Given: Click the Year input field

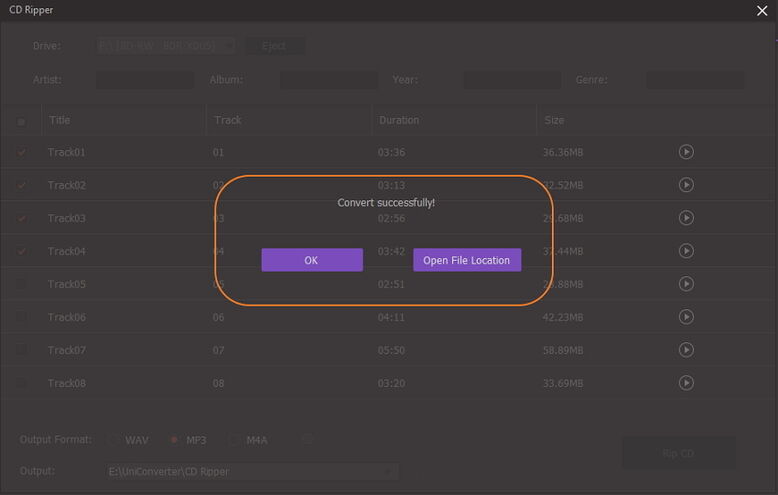Looking at the screenshot, I should pos(513,80).
